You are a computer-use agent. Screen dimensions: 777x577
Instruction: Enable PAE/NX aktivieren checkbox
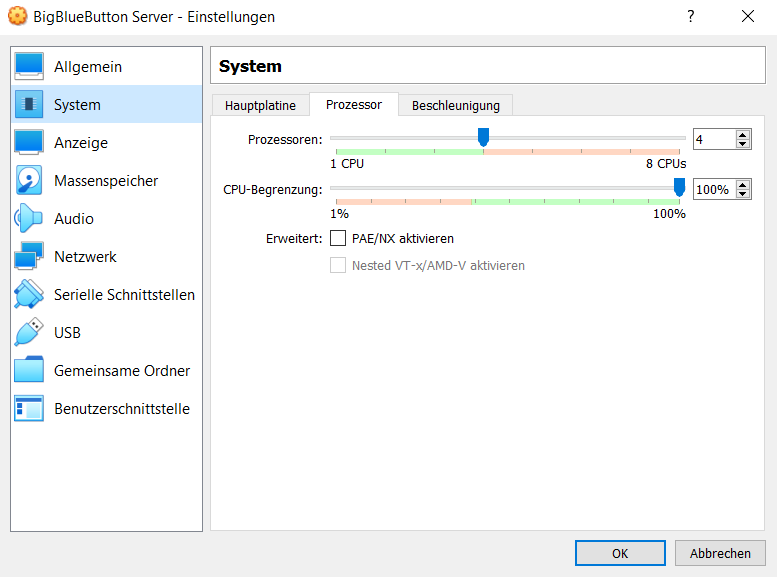point(338,238)
